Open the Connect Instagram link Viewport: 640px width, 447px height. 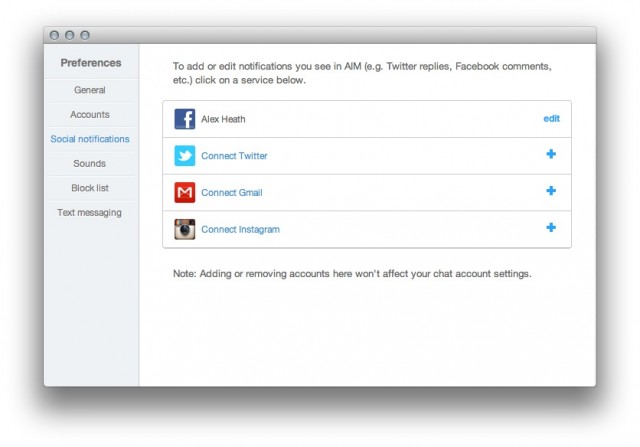tap(240, 229)
